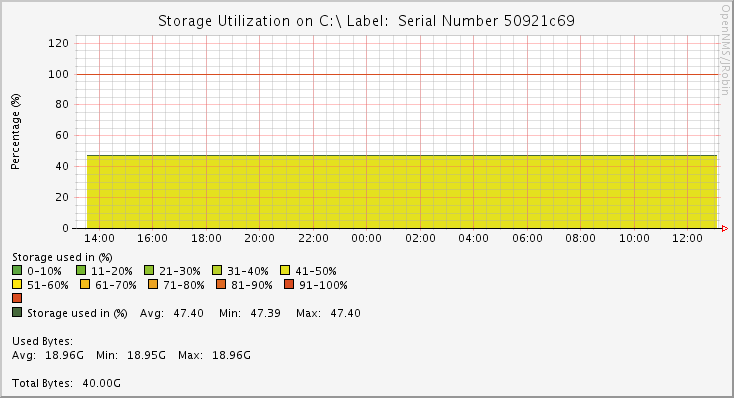This screenshot has width=734, height=398.
Task: Click the 31-40% legend color swatch
Action: click(217, 270)
